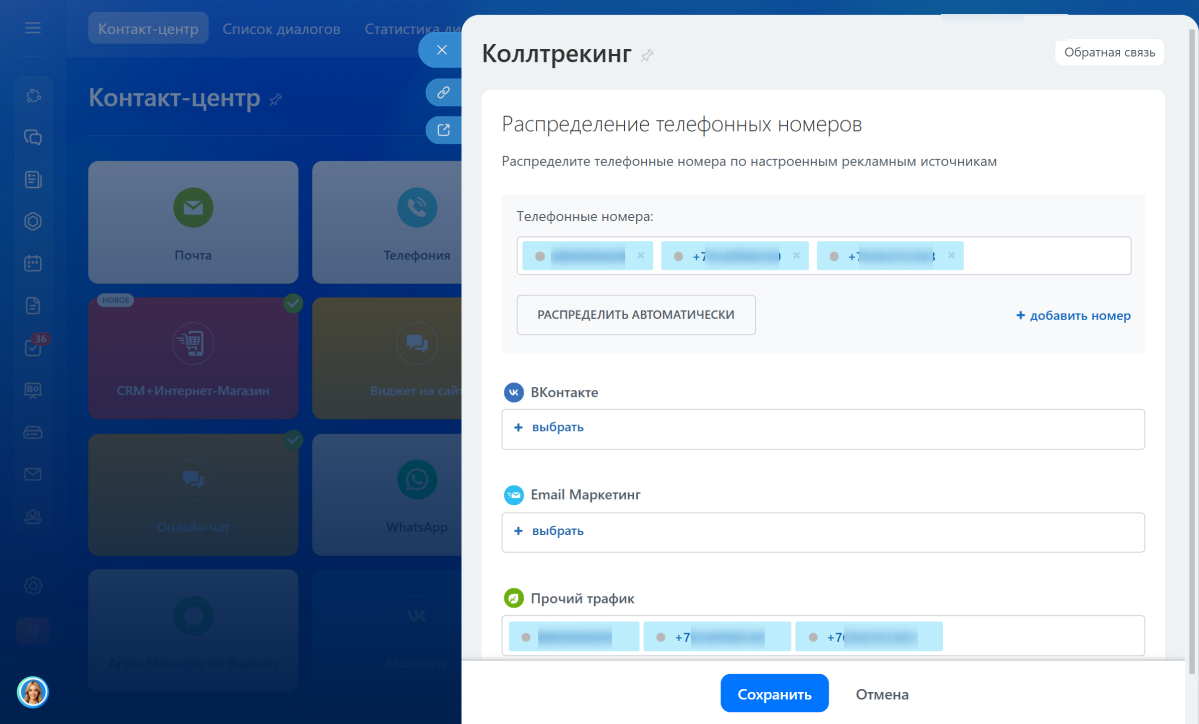
Task: Open tasks icon with 36 badge
Action: (33, 348)
